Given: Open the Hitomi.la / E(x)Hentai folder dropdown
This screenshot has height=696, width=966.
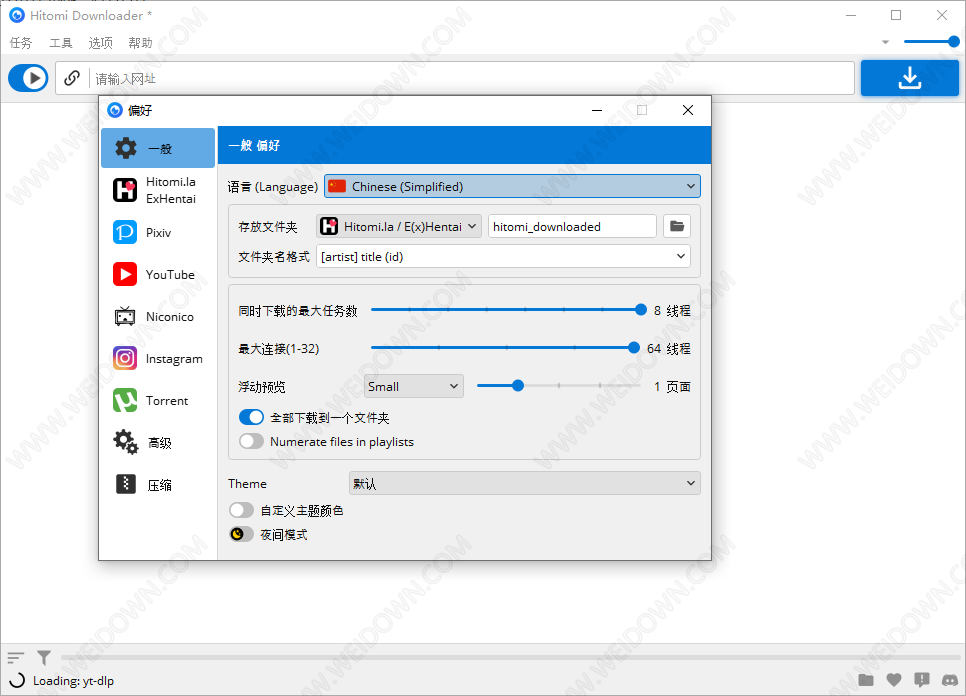Looking at the screenshot, I should (x=399, y=226).
